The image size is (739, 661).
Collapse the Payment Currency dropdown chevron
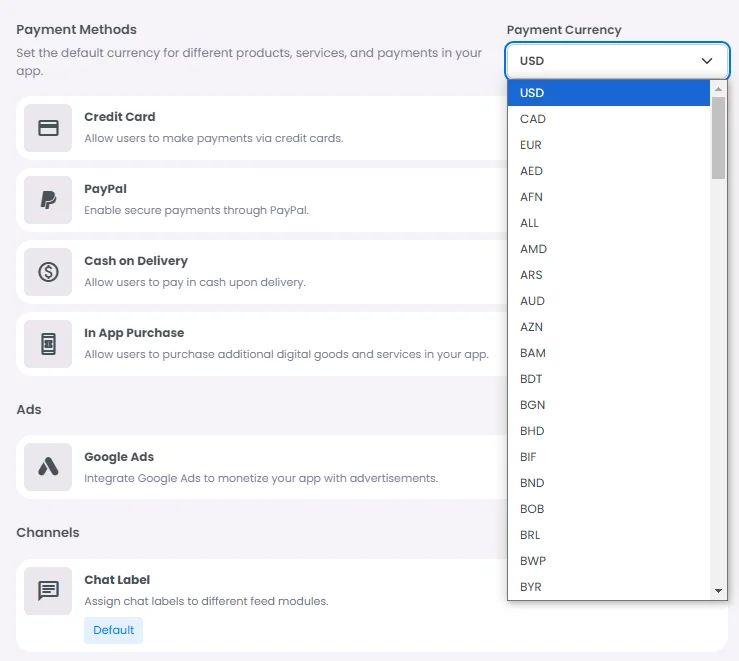pyautogui.click(x=708, y=61)
